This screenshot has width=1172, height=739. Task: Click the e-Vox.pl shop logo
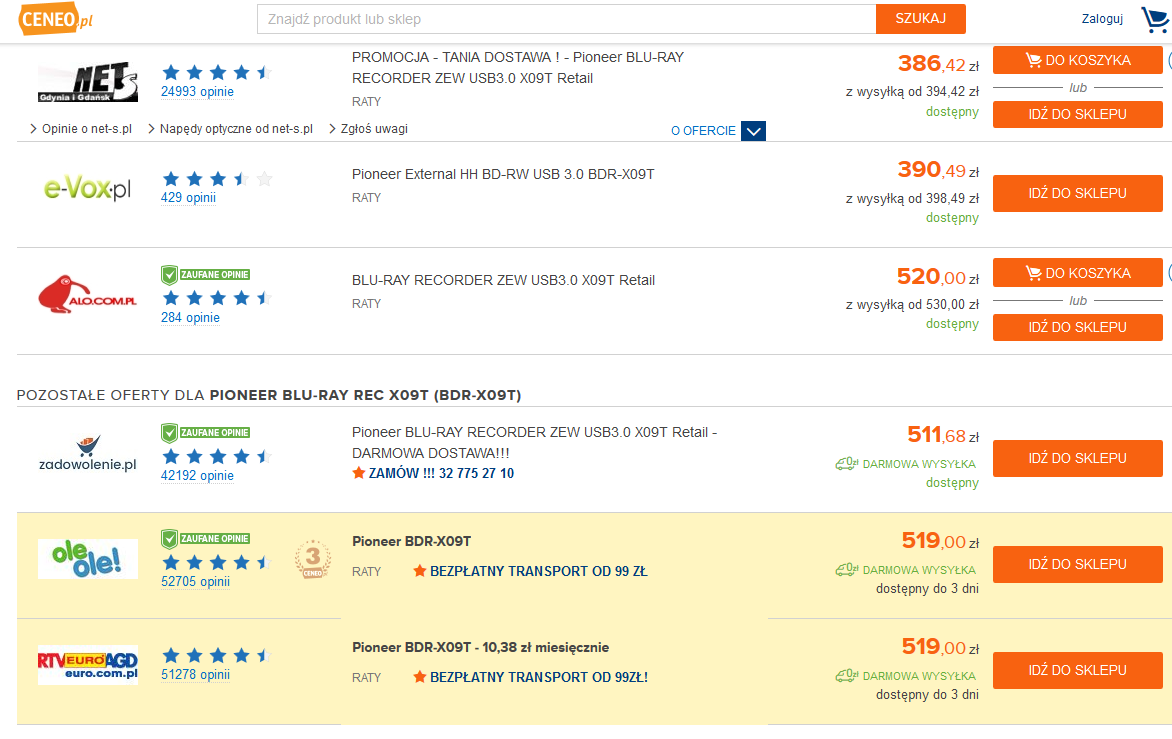click(87, 188)
